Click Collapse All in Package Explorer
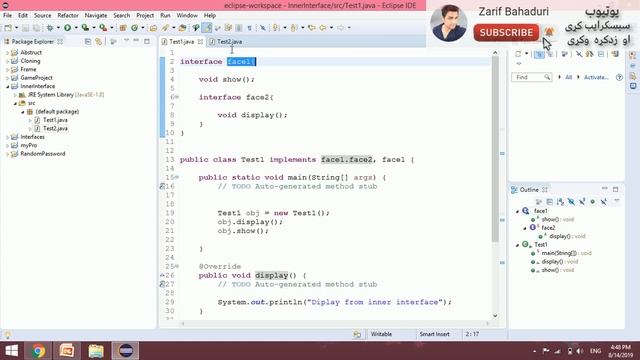 [x=88, y=42]
